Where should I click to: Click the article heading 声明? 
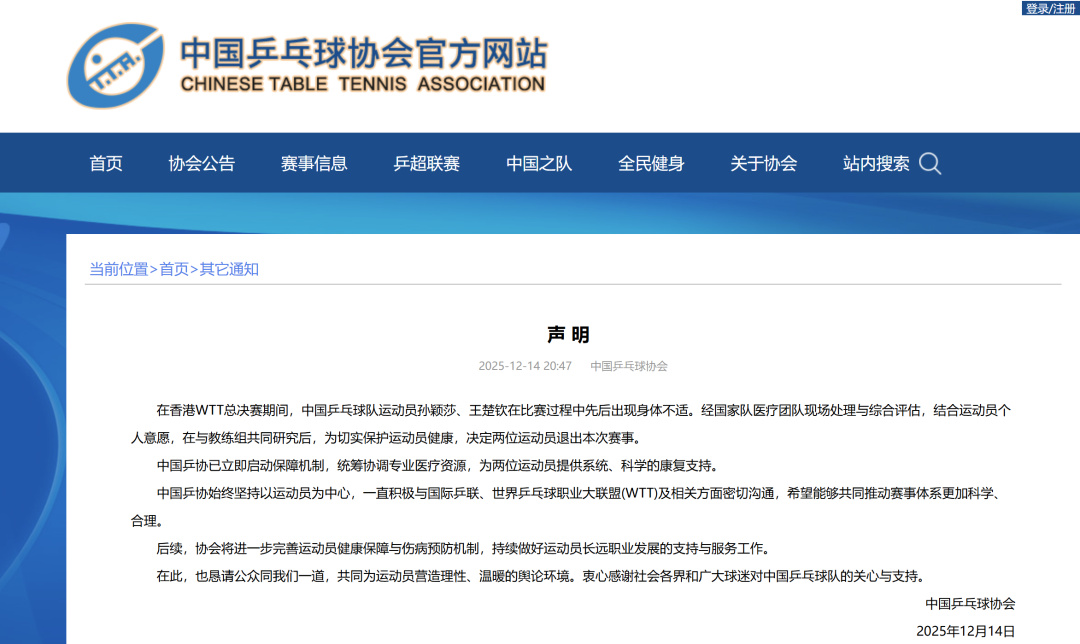[568, 334]
